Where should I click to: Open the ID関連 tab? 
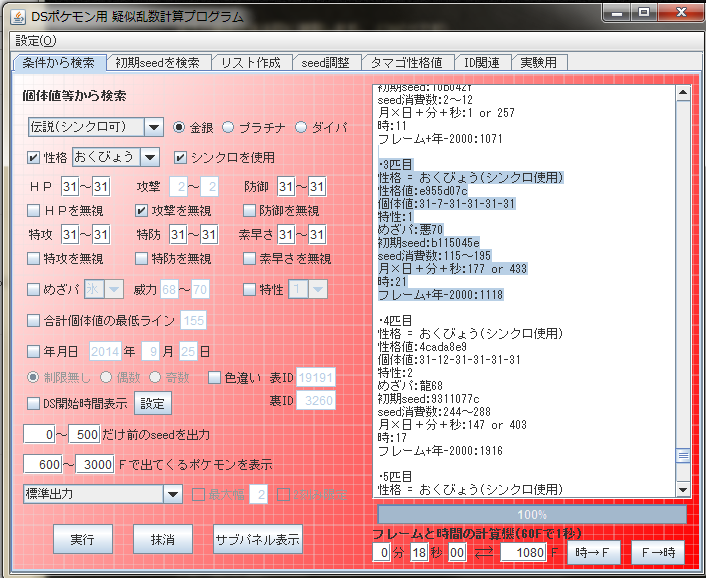click(482, 63)
